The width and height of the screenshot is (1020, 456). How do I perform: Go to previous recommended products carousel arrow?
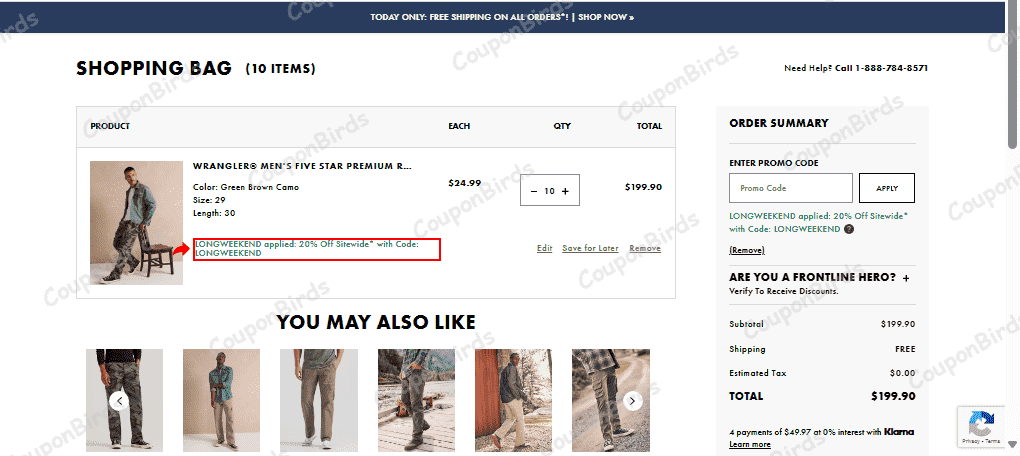click(x=119, y=401)
